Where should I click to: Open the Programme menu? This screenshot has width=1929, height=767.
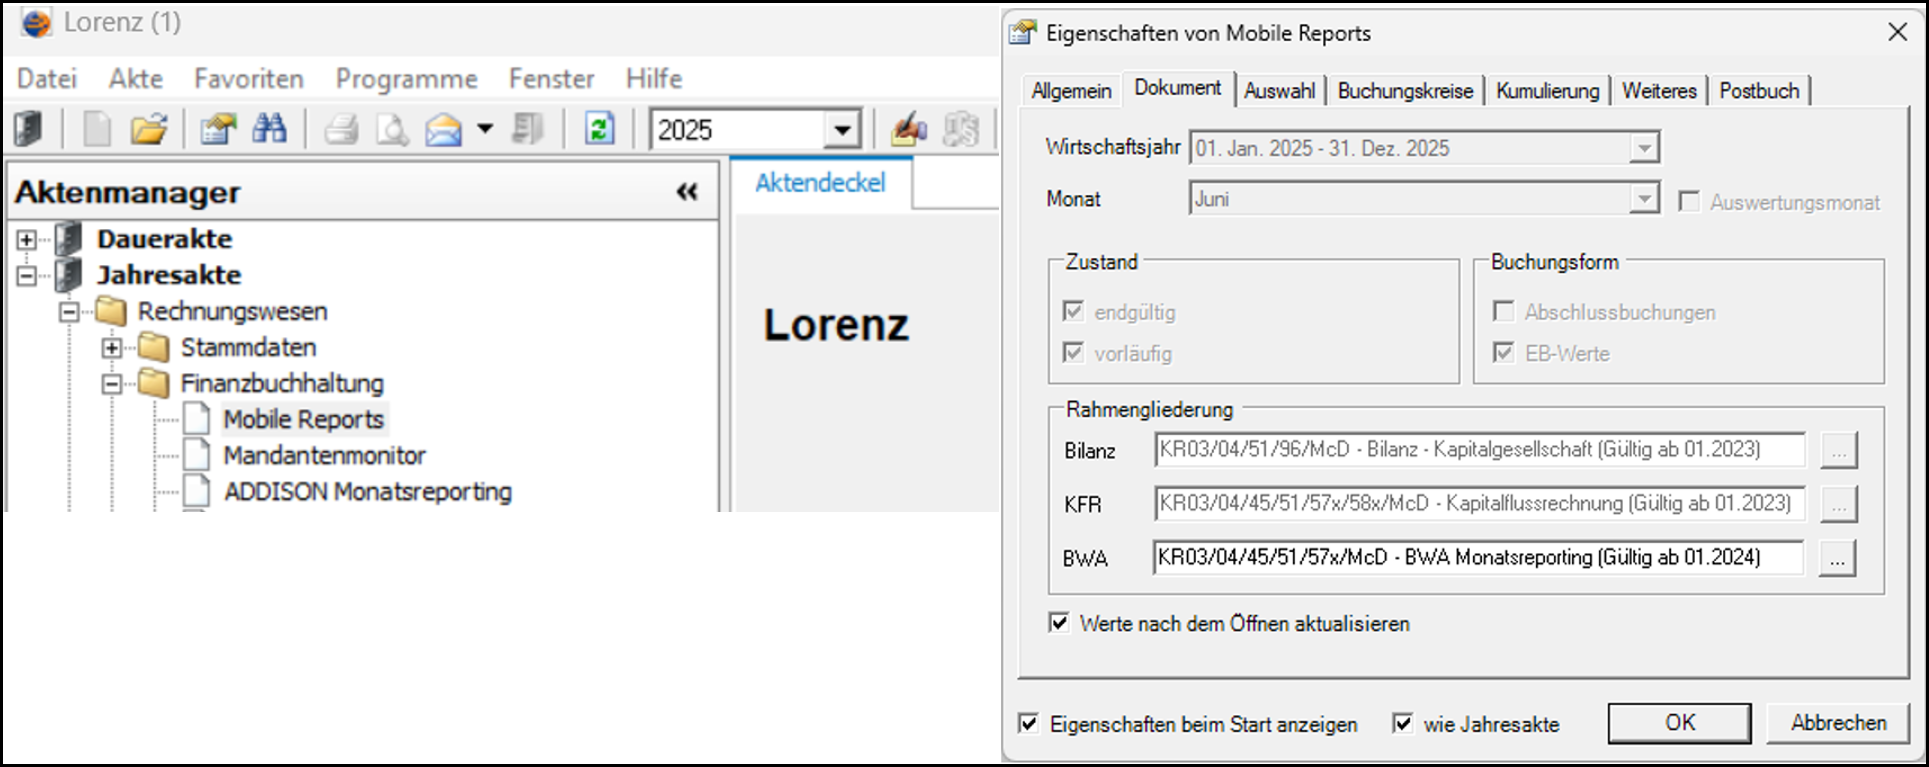[x=406, y=78]
